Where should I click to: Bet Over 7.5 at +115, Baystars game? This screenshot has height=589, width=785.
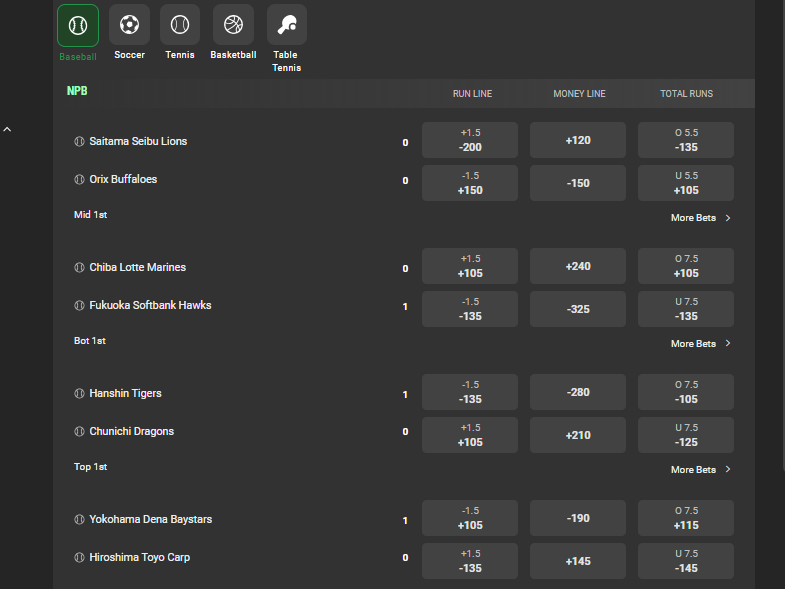click(x=686, y=518)
